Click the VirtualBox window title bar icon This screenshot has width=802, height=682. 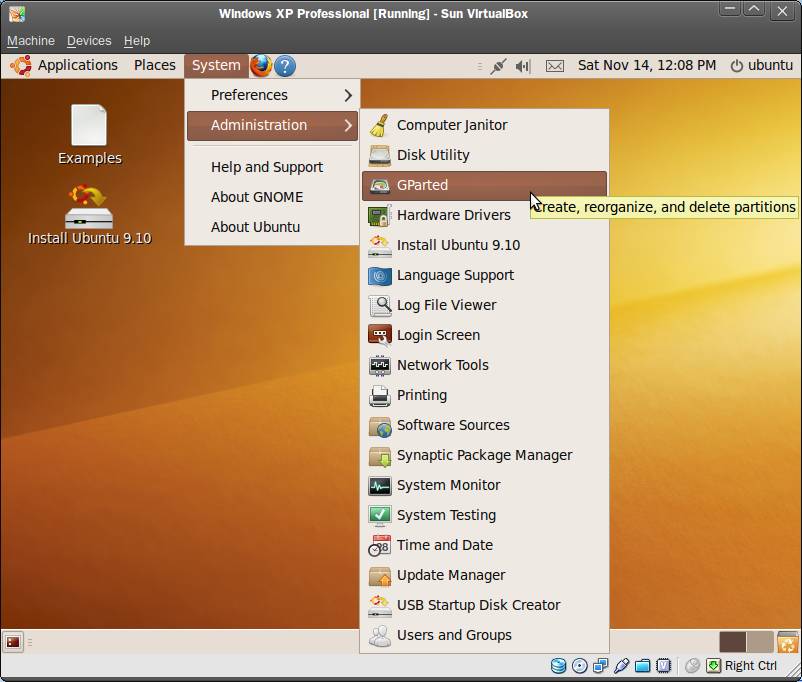16,14
